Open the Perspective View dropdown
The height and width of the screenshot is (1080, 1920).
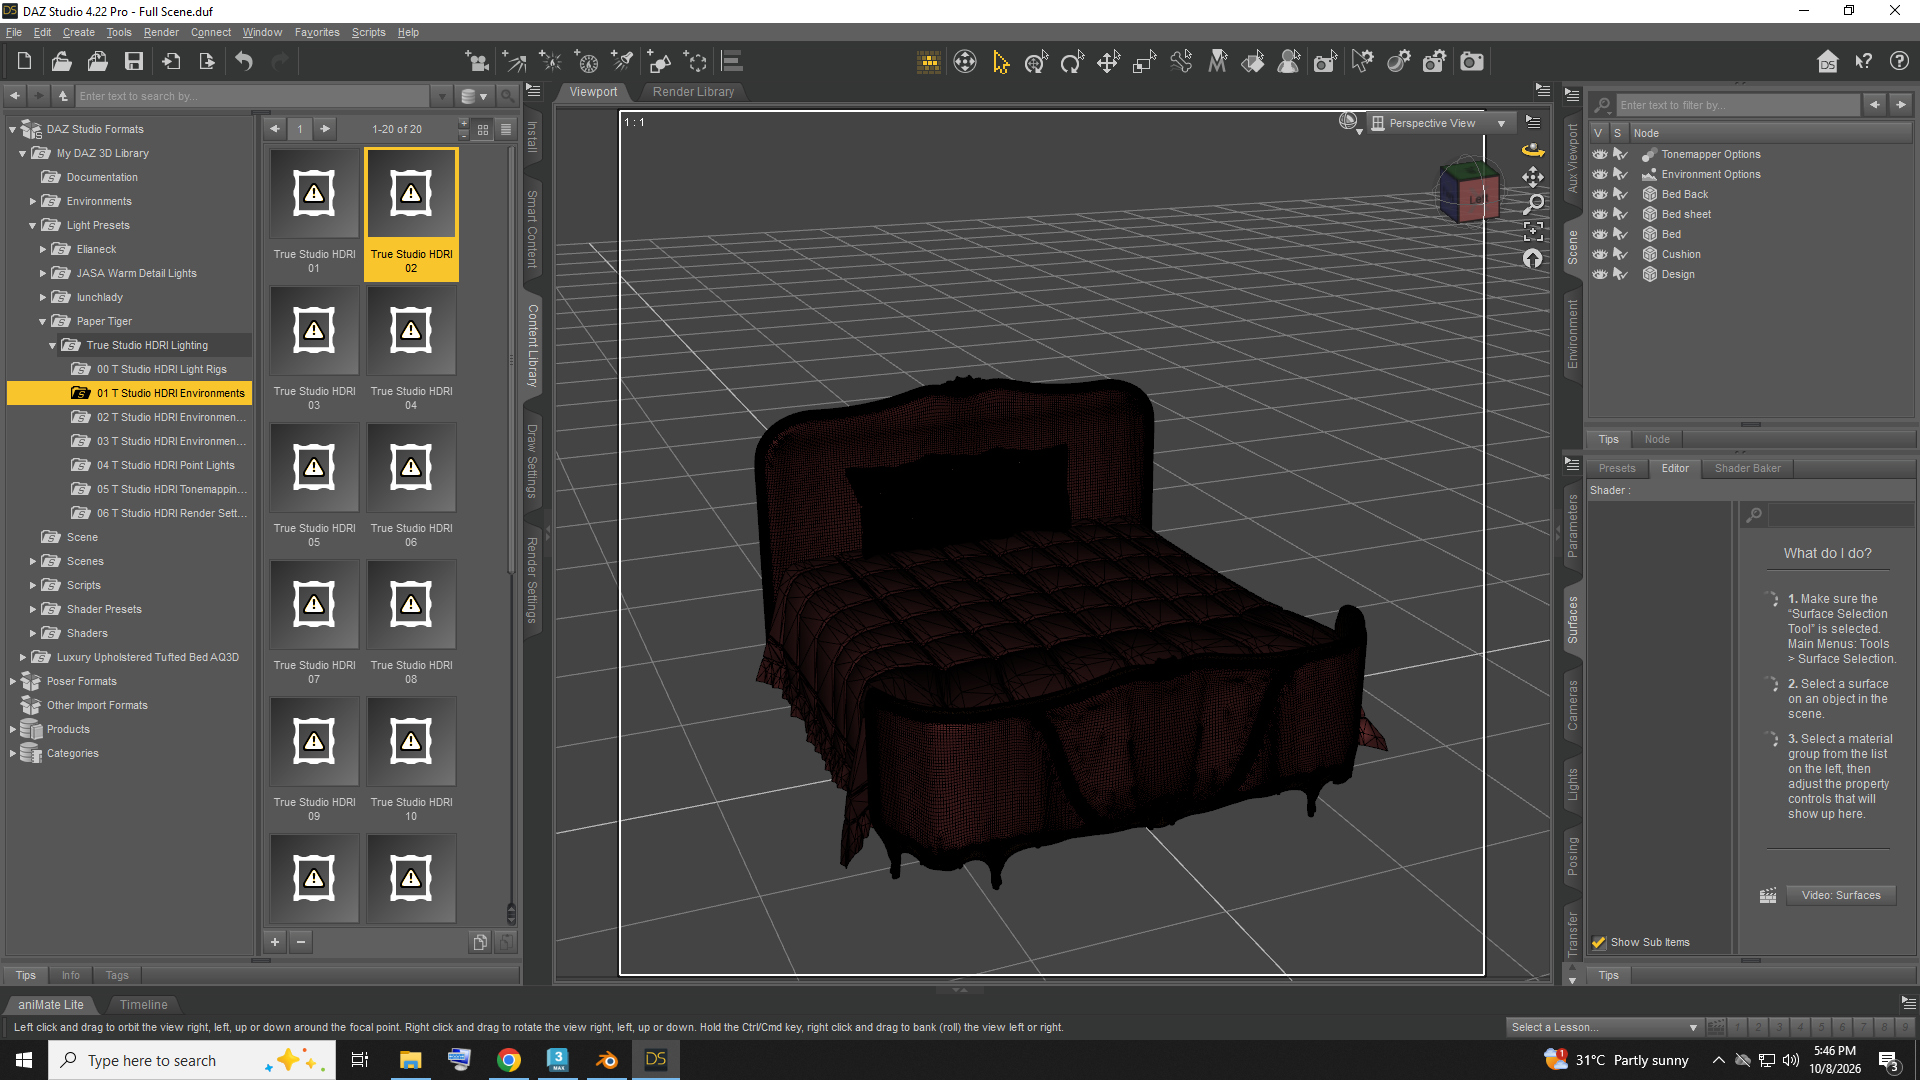(x=1439, y=123)
